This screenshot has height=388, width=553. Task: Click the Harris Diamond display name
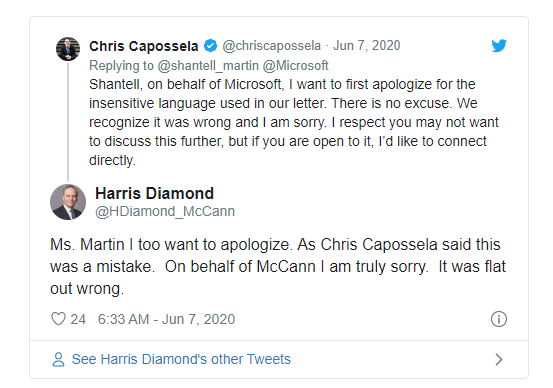(x=154, y=193)
